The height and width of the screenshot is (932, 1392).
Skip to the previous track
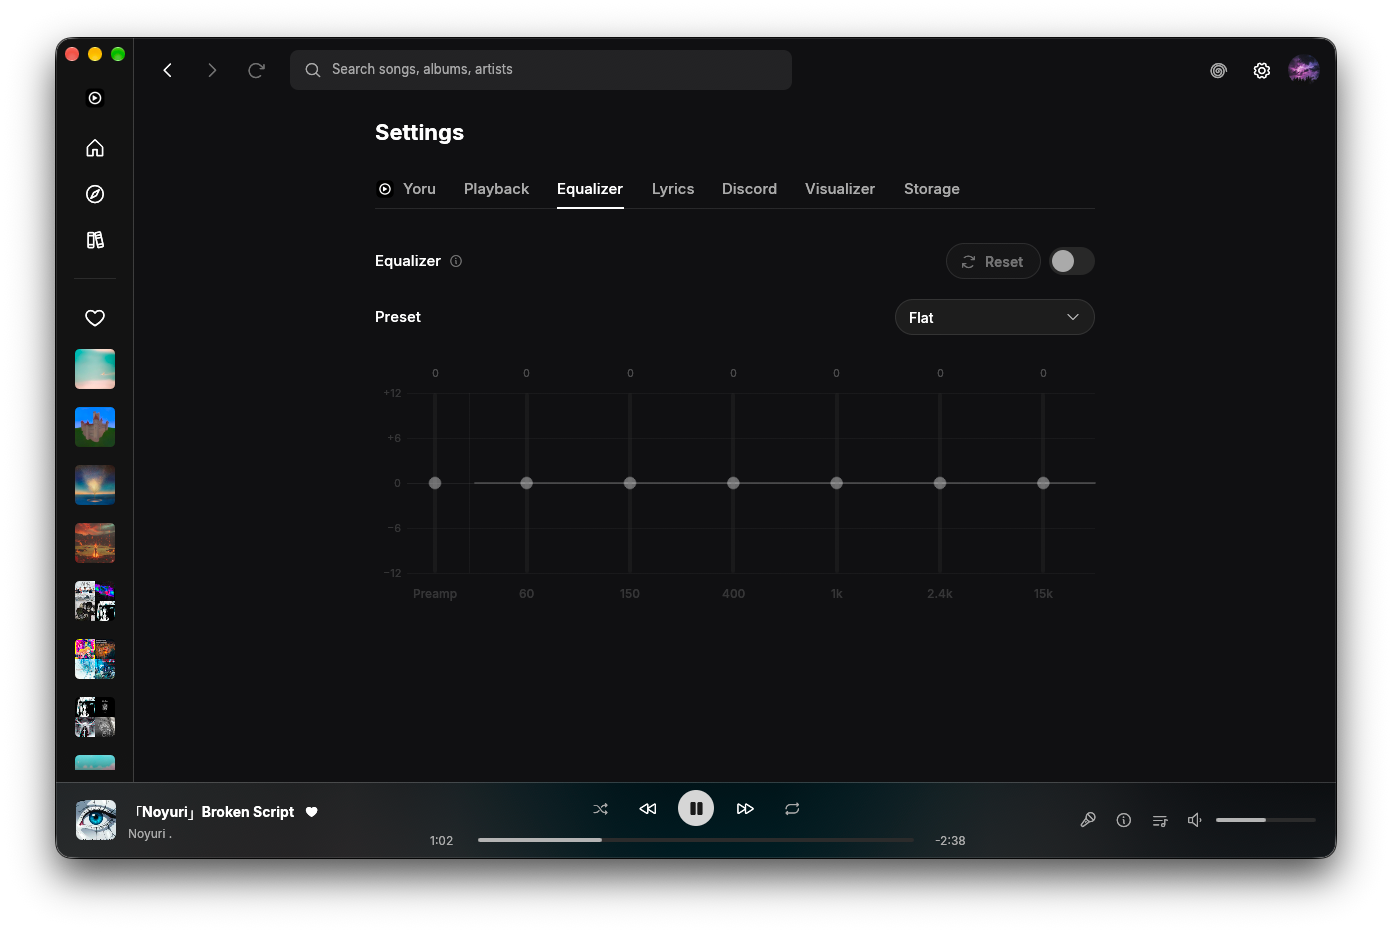(648, 809)
